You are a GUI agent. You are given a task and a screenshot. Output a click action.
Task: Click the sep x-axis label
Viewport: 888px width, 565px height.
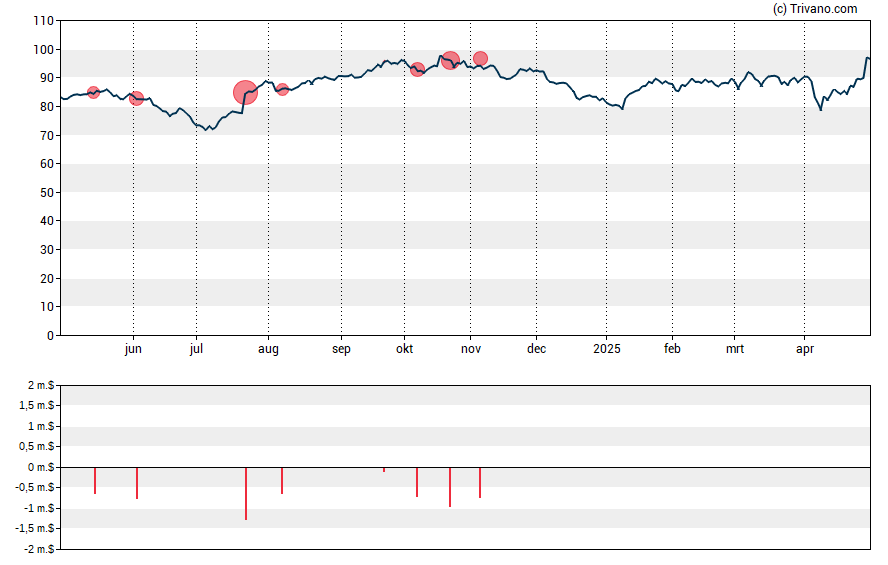[341, 349]
